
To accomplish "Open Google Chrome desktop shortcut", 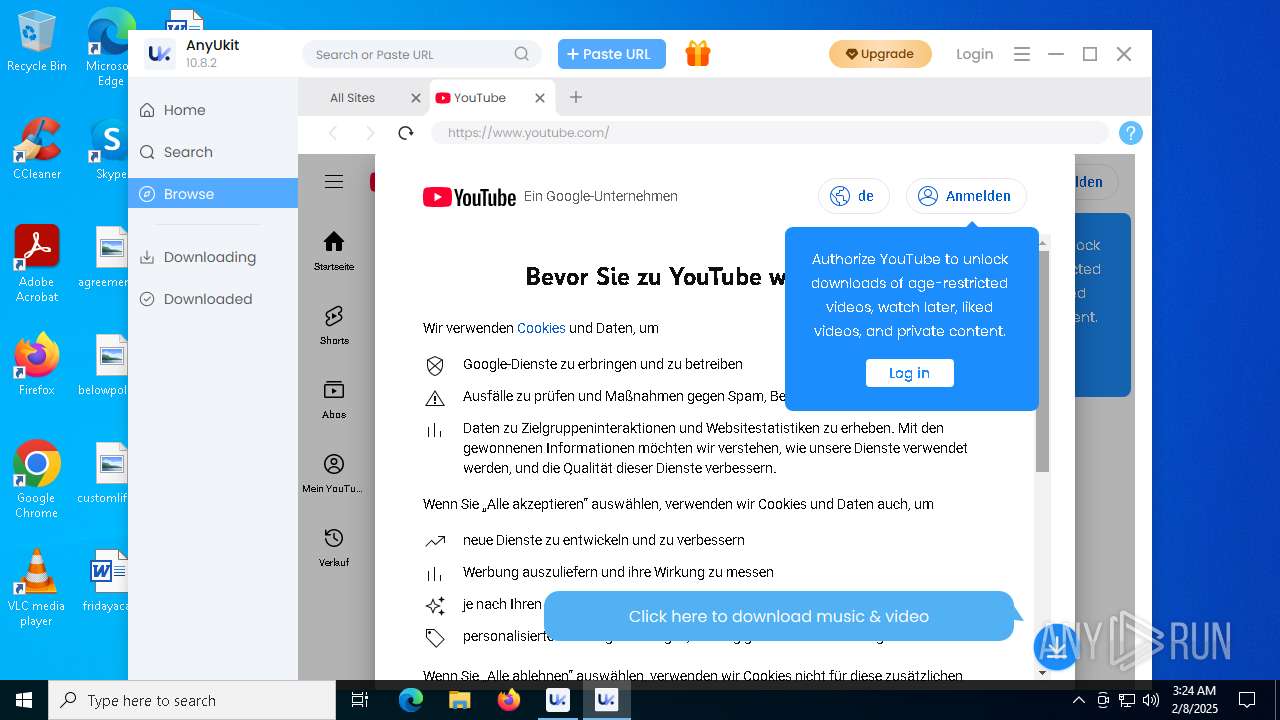I will coord(37,480).
